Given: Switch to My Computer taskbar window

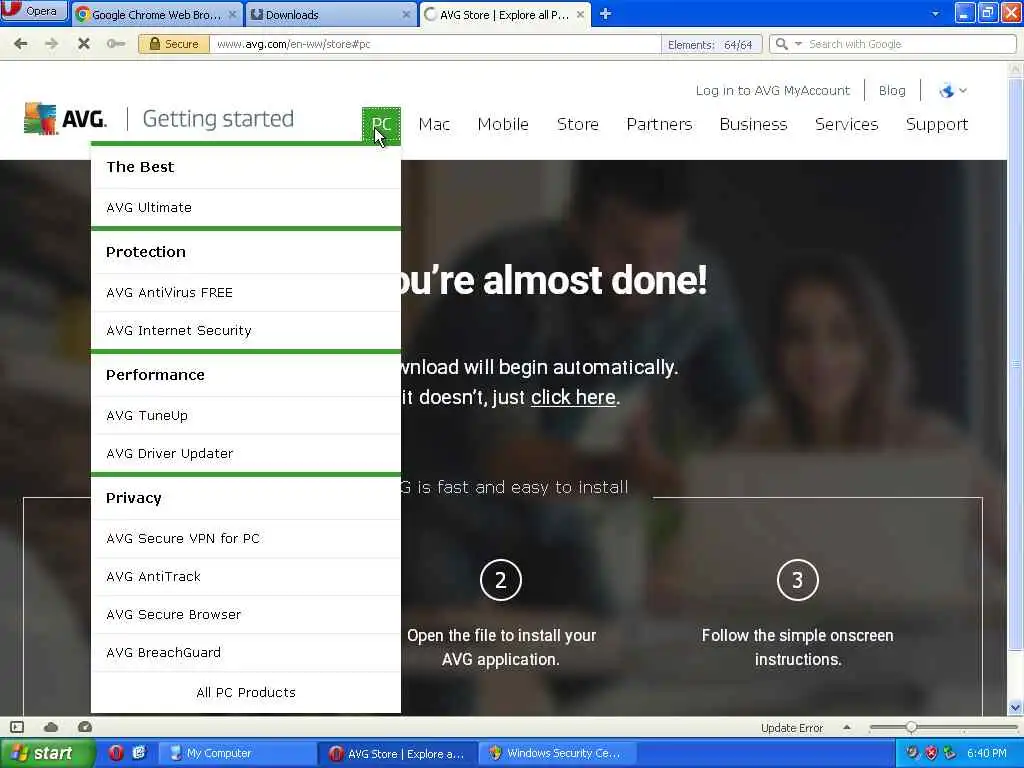Looking at the screenshot, I should (236, 753).
